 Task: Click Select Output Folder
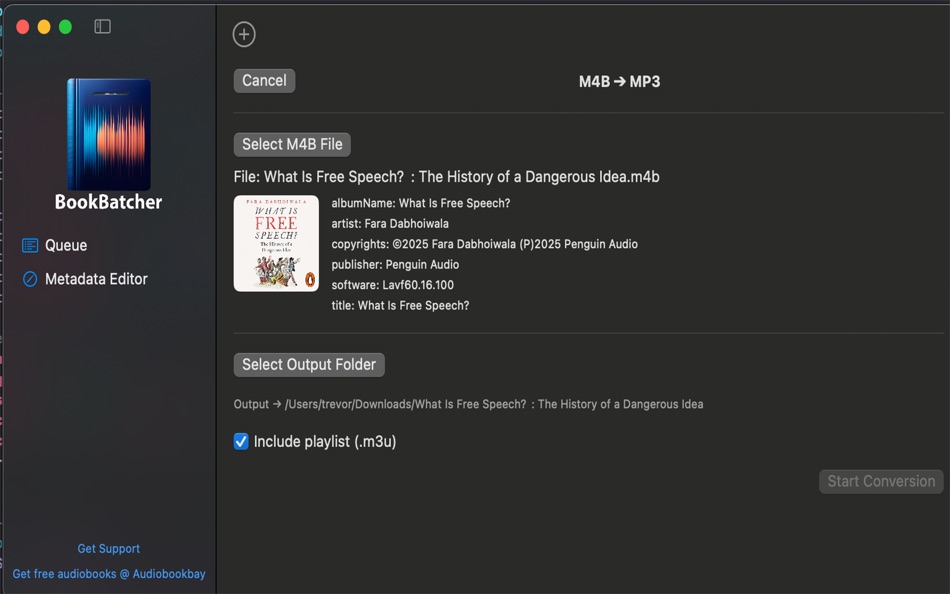pyautogui.click(x=308, y=364)
